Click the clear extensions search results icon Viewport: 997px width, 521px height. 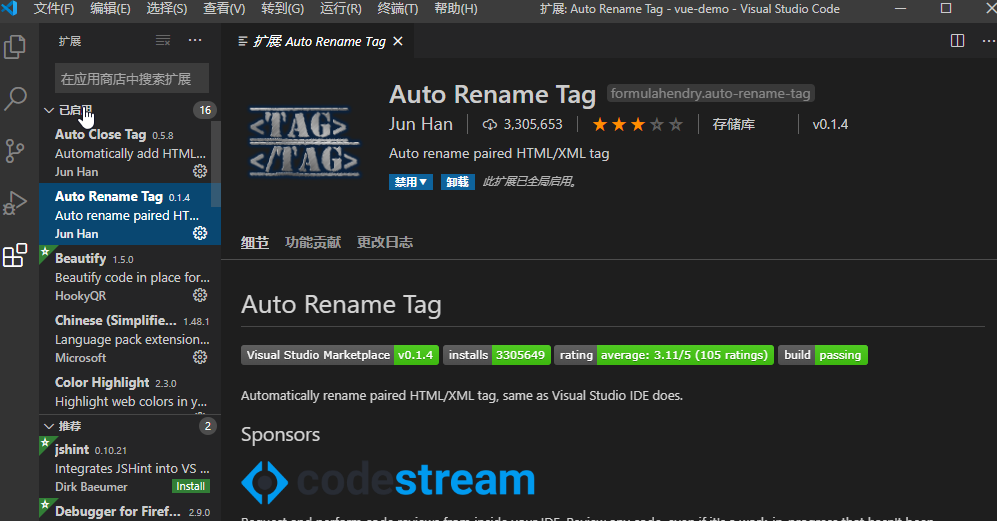click(x=163, y=41)
